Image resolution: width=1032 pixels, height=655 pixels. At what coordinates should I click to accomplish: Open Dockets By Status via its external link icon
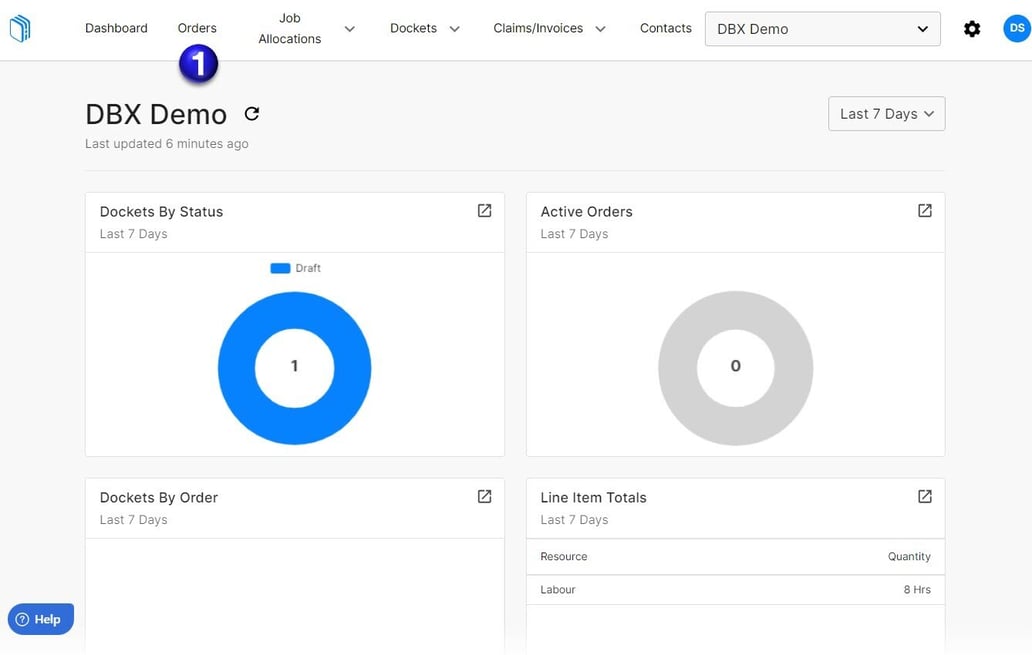484,210
